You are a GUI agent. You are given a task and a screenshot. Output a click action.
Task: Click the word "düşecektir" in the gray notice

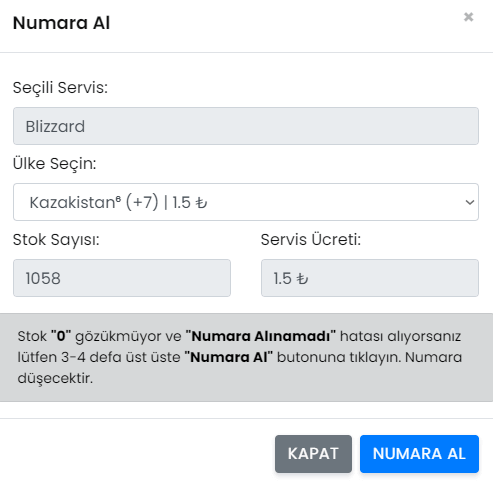55,379
